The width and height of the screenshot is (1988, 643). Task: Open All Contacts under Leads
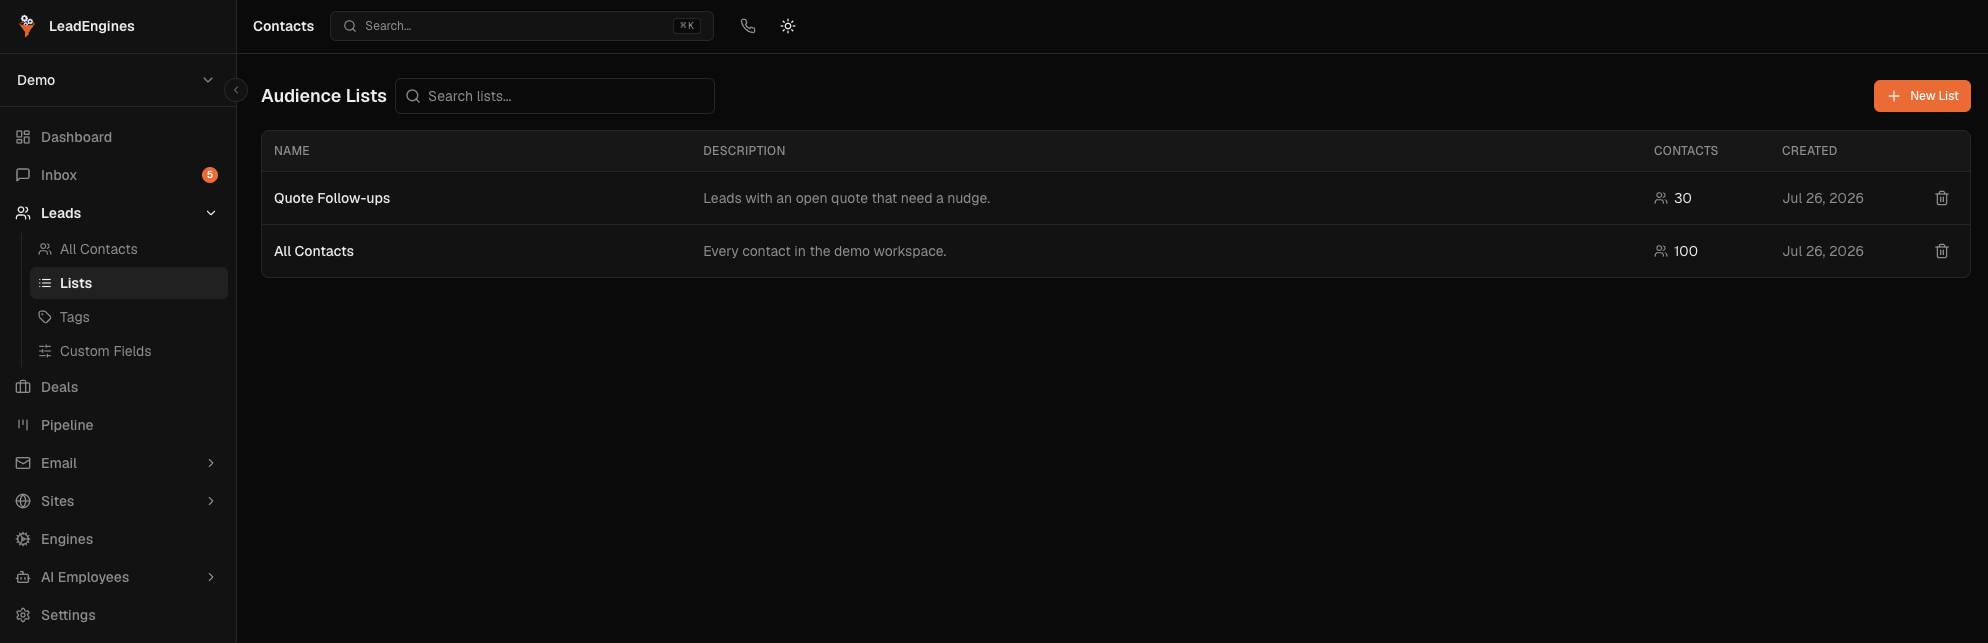click(129, 249)
